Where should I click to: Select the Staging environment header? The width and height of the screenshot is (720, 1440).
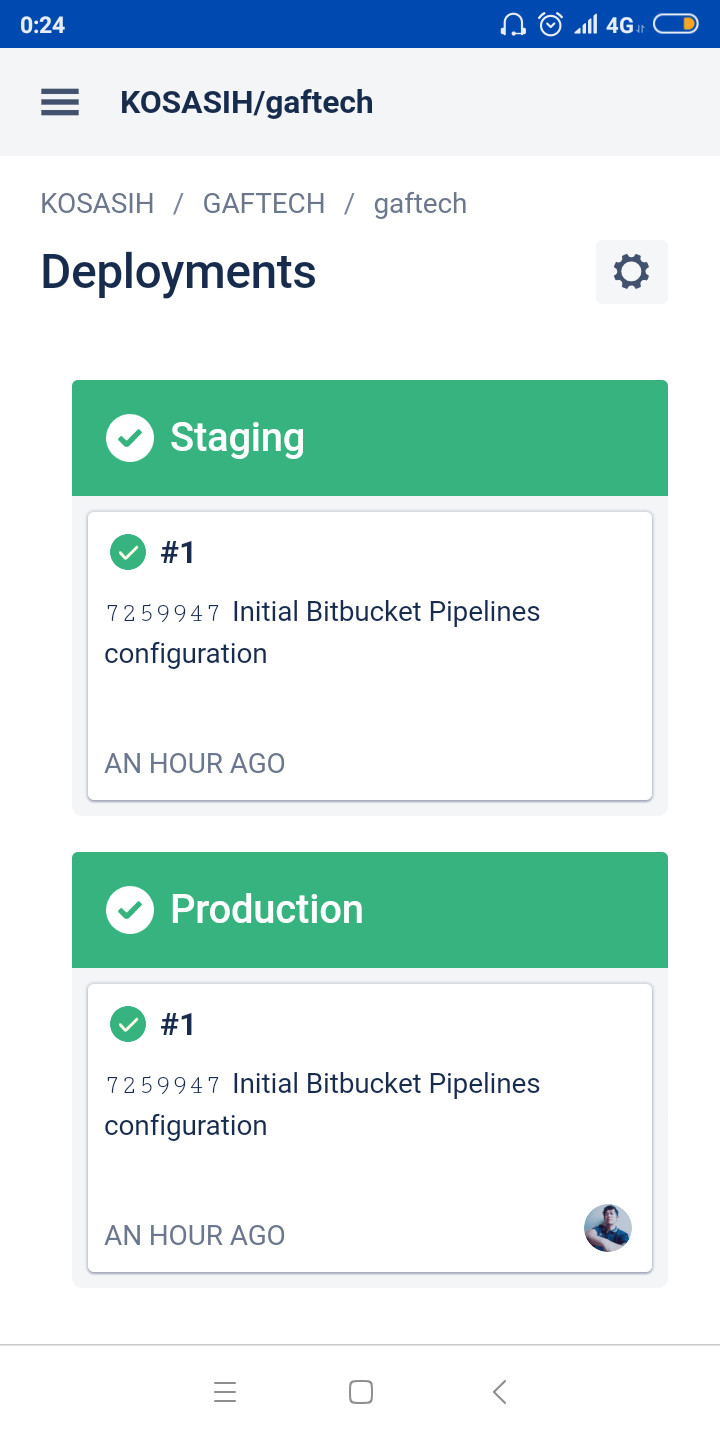click(370, 438)
